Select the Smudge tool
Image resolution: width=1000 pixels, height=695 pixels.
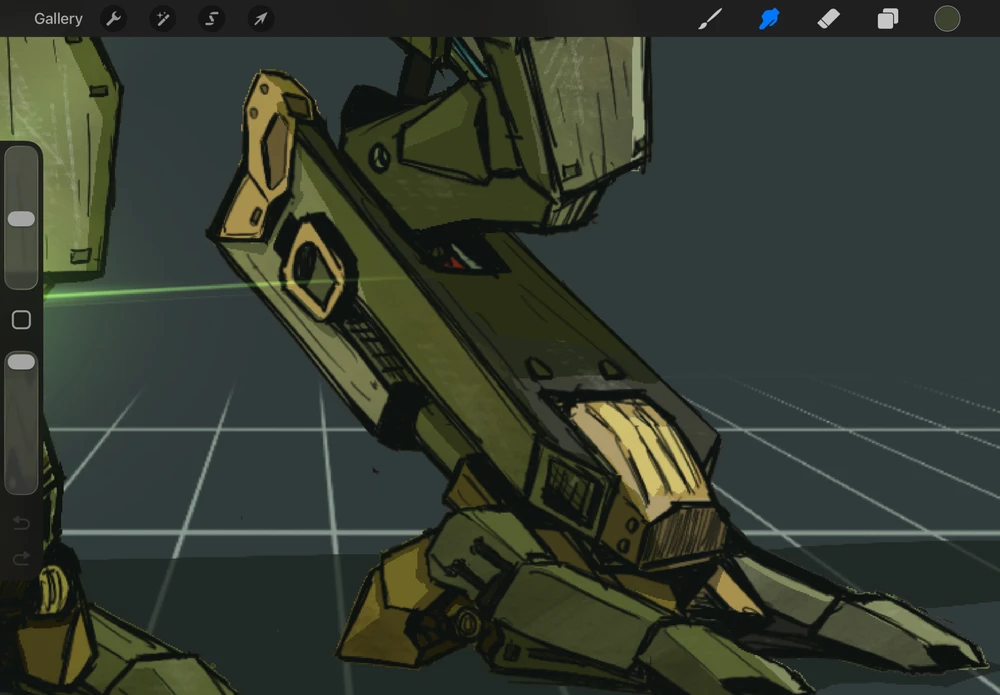pos(769,19)
